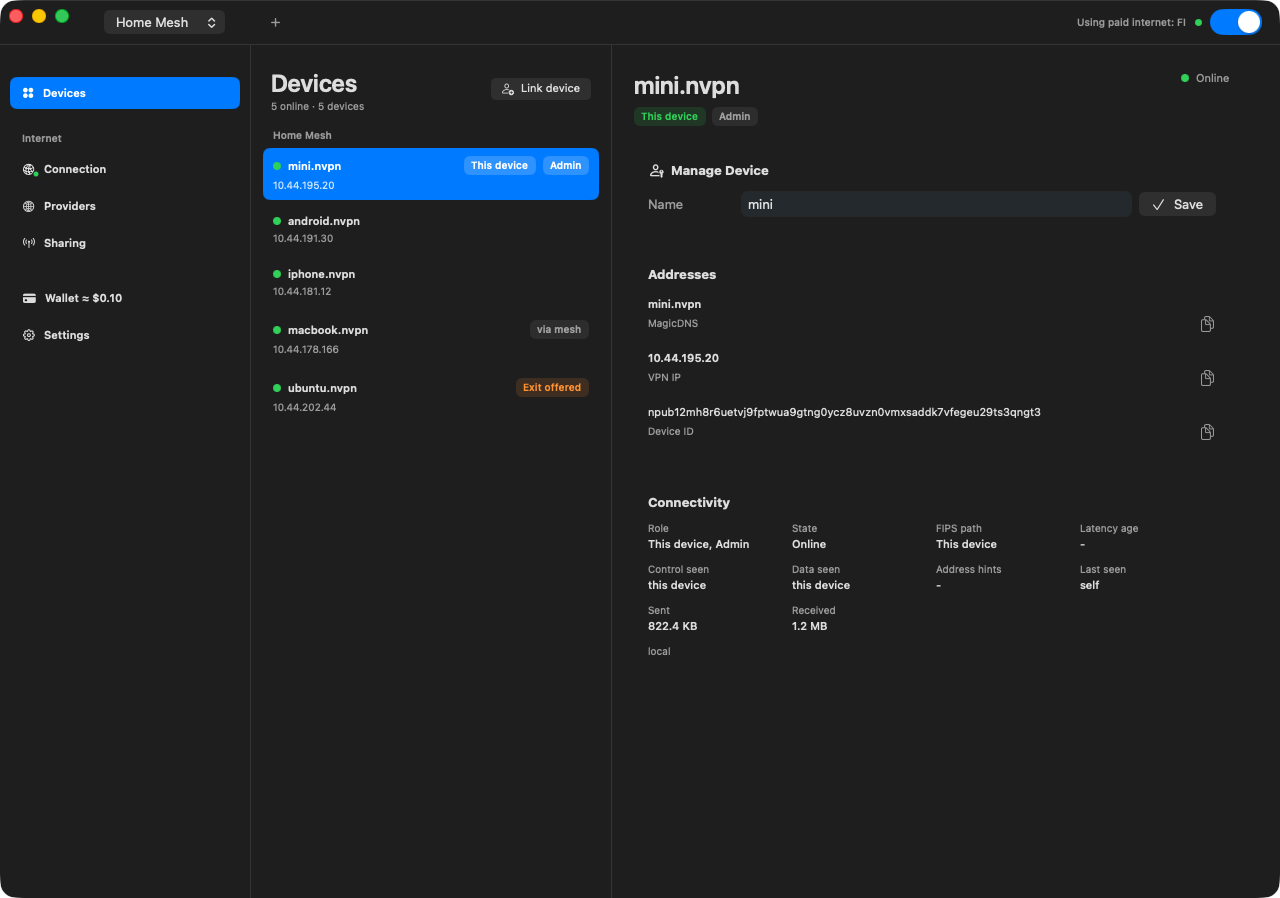
Task: Select mini.nvpn in the device list
Action: click(x=431, y=174)
